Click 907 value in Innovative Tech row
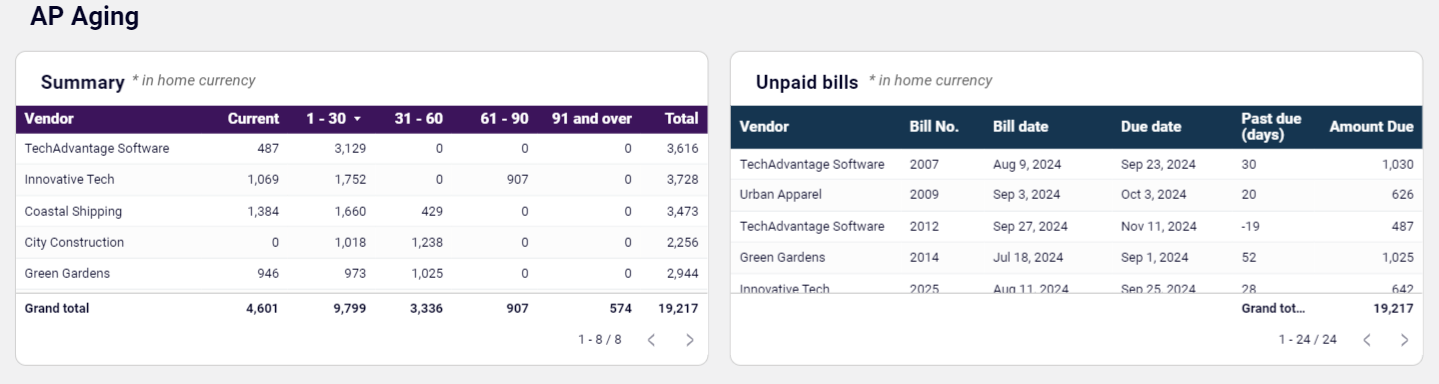The height and width of the screenshot is (384, 1439). [x=517, y=180]
